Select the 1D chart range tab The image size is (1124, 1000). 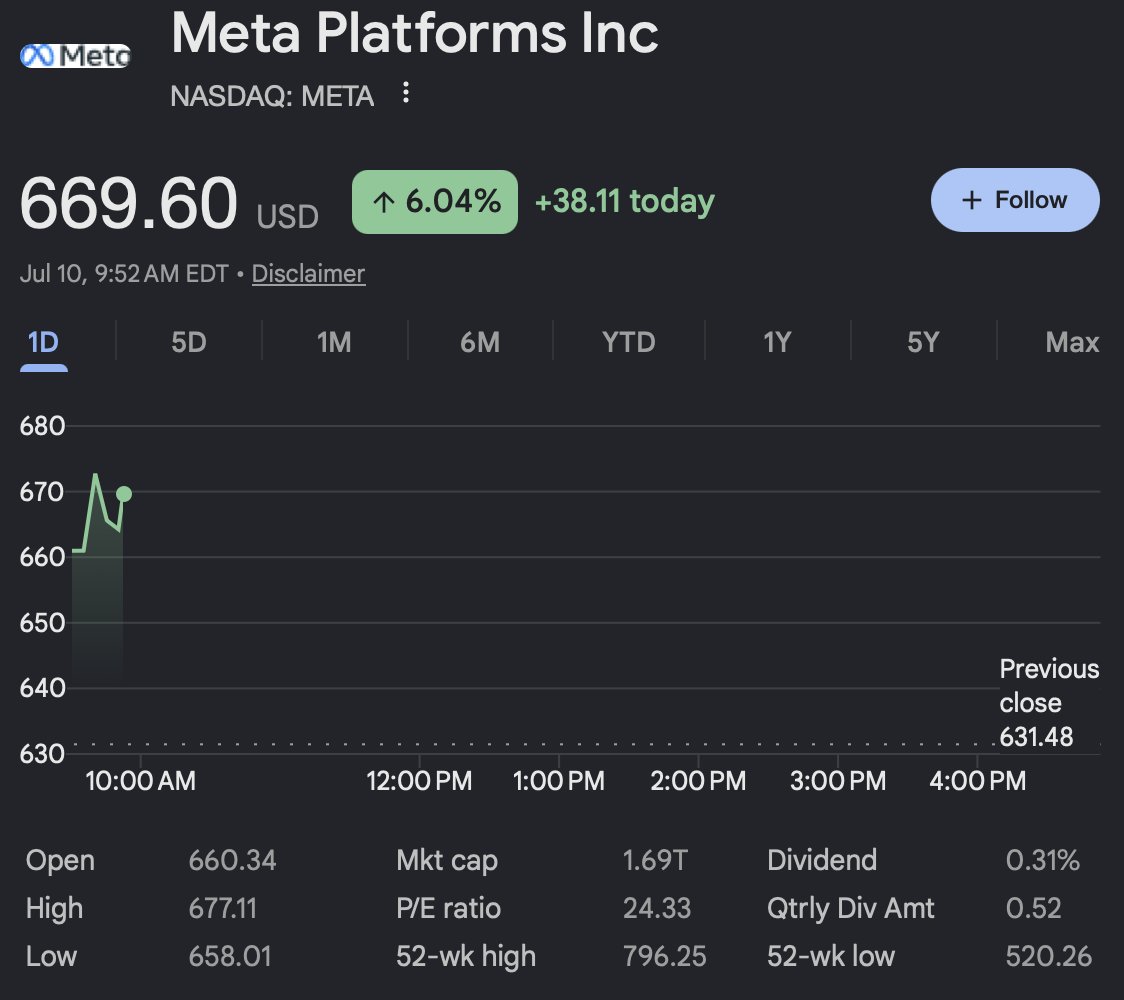[43, 343]
